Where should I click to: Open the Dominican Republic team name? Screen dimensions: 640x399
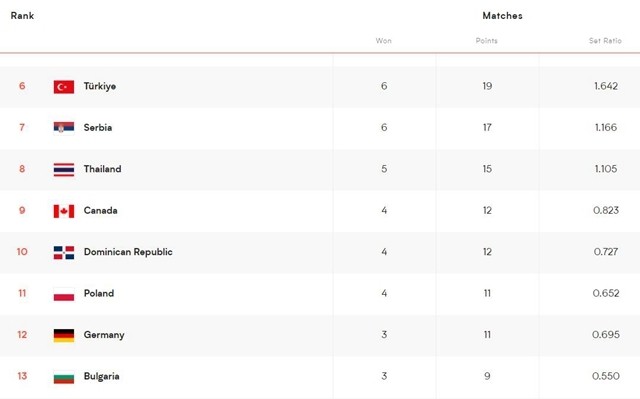pyautogui.click(x=128, y=252)
